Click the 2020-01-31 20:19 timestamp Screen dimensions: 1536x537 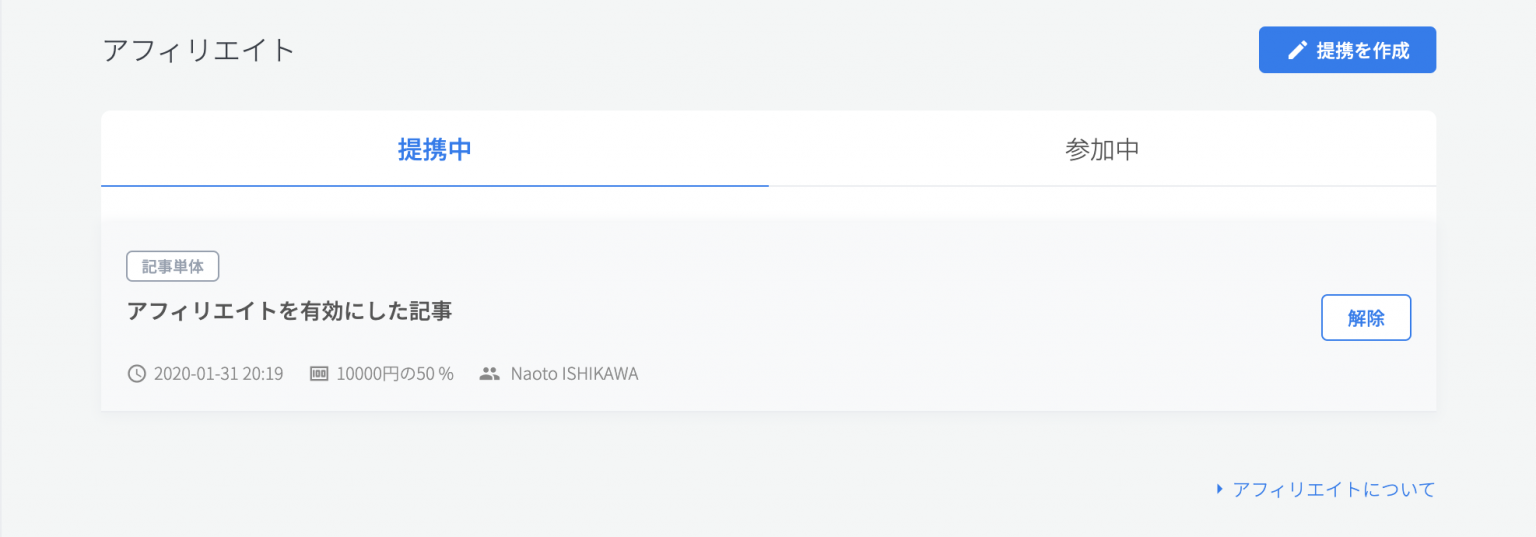(218, 374)
